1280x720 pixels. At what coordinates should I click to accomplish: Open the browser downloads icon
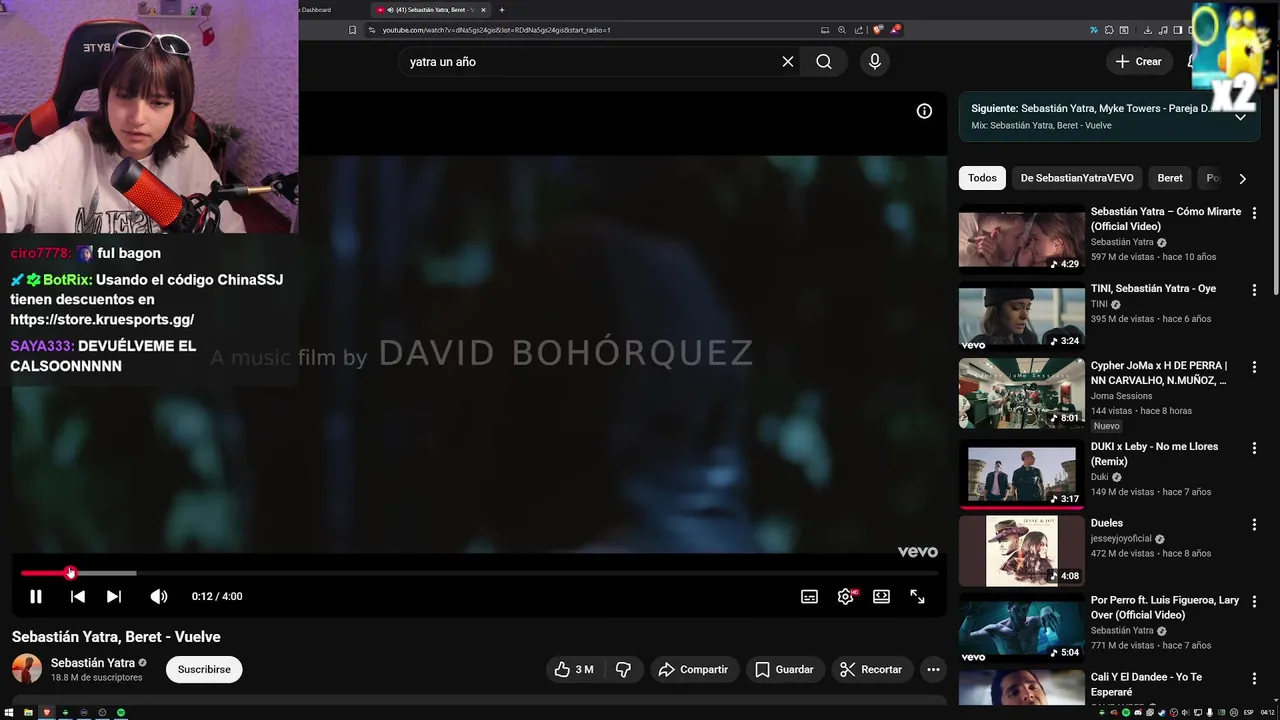[x=1147, y=30]
